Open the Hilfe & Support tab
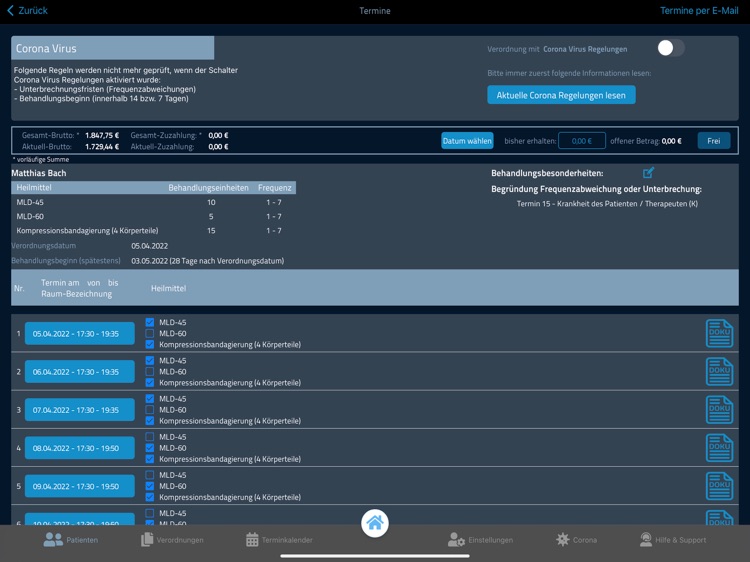This screenshot has width=750, height=562. click(673, 540)
